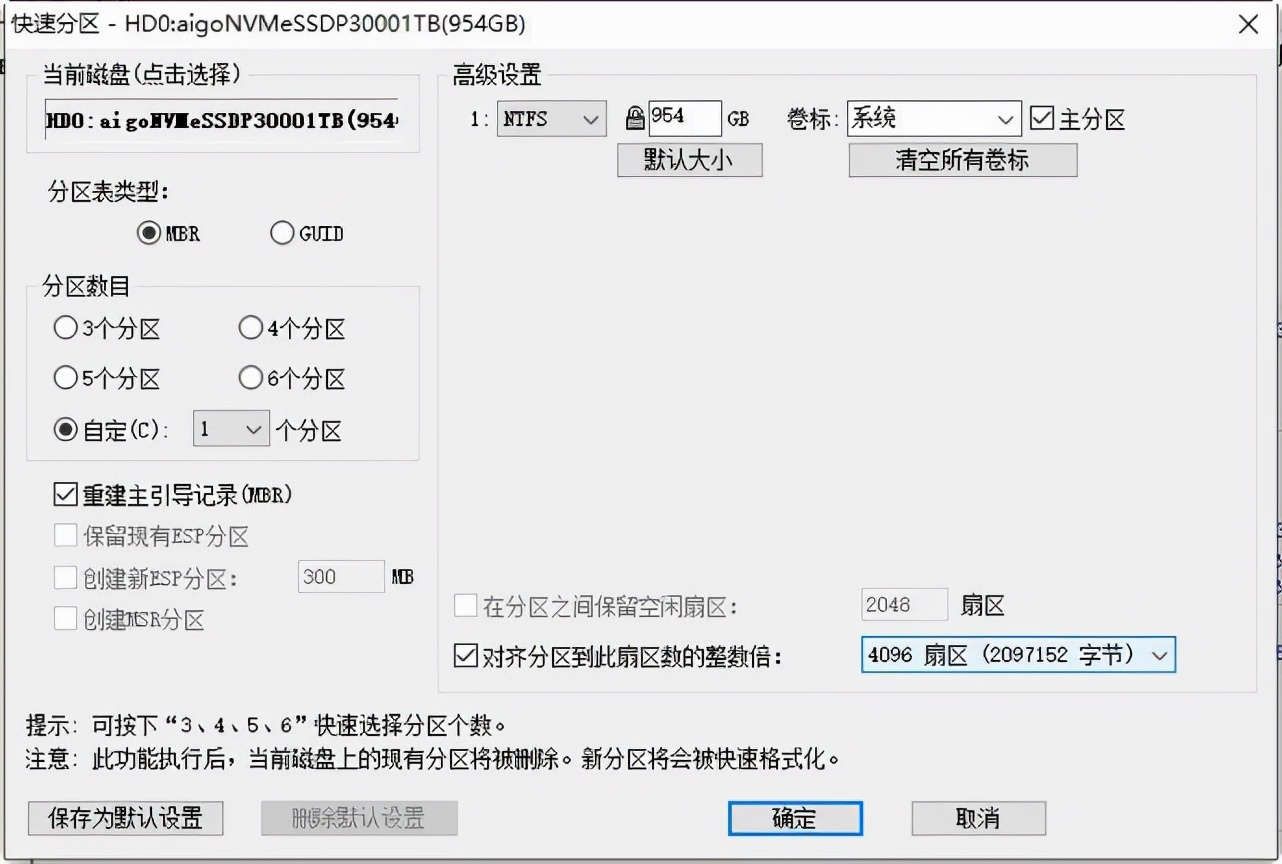Select 自定(C) custom partition count
This screenshot has height=864, width=1282.
[65, 429]
